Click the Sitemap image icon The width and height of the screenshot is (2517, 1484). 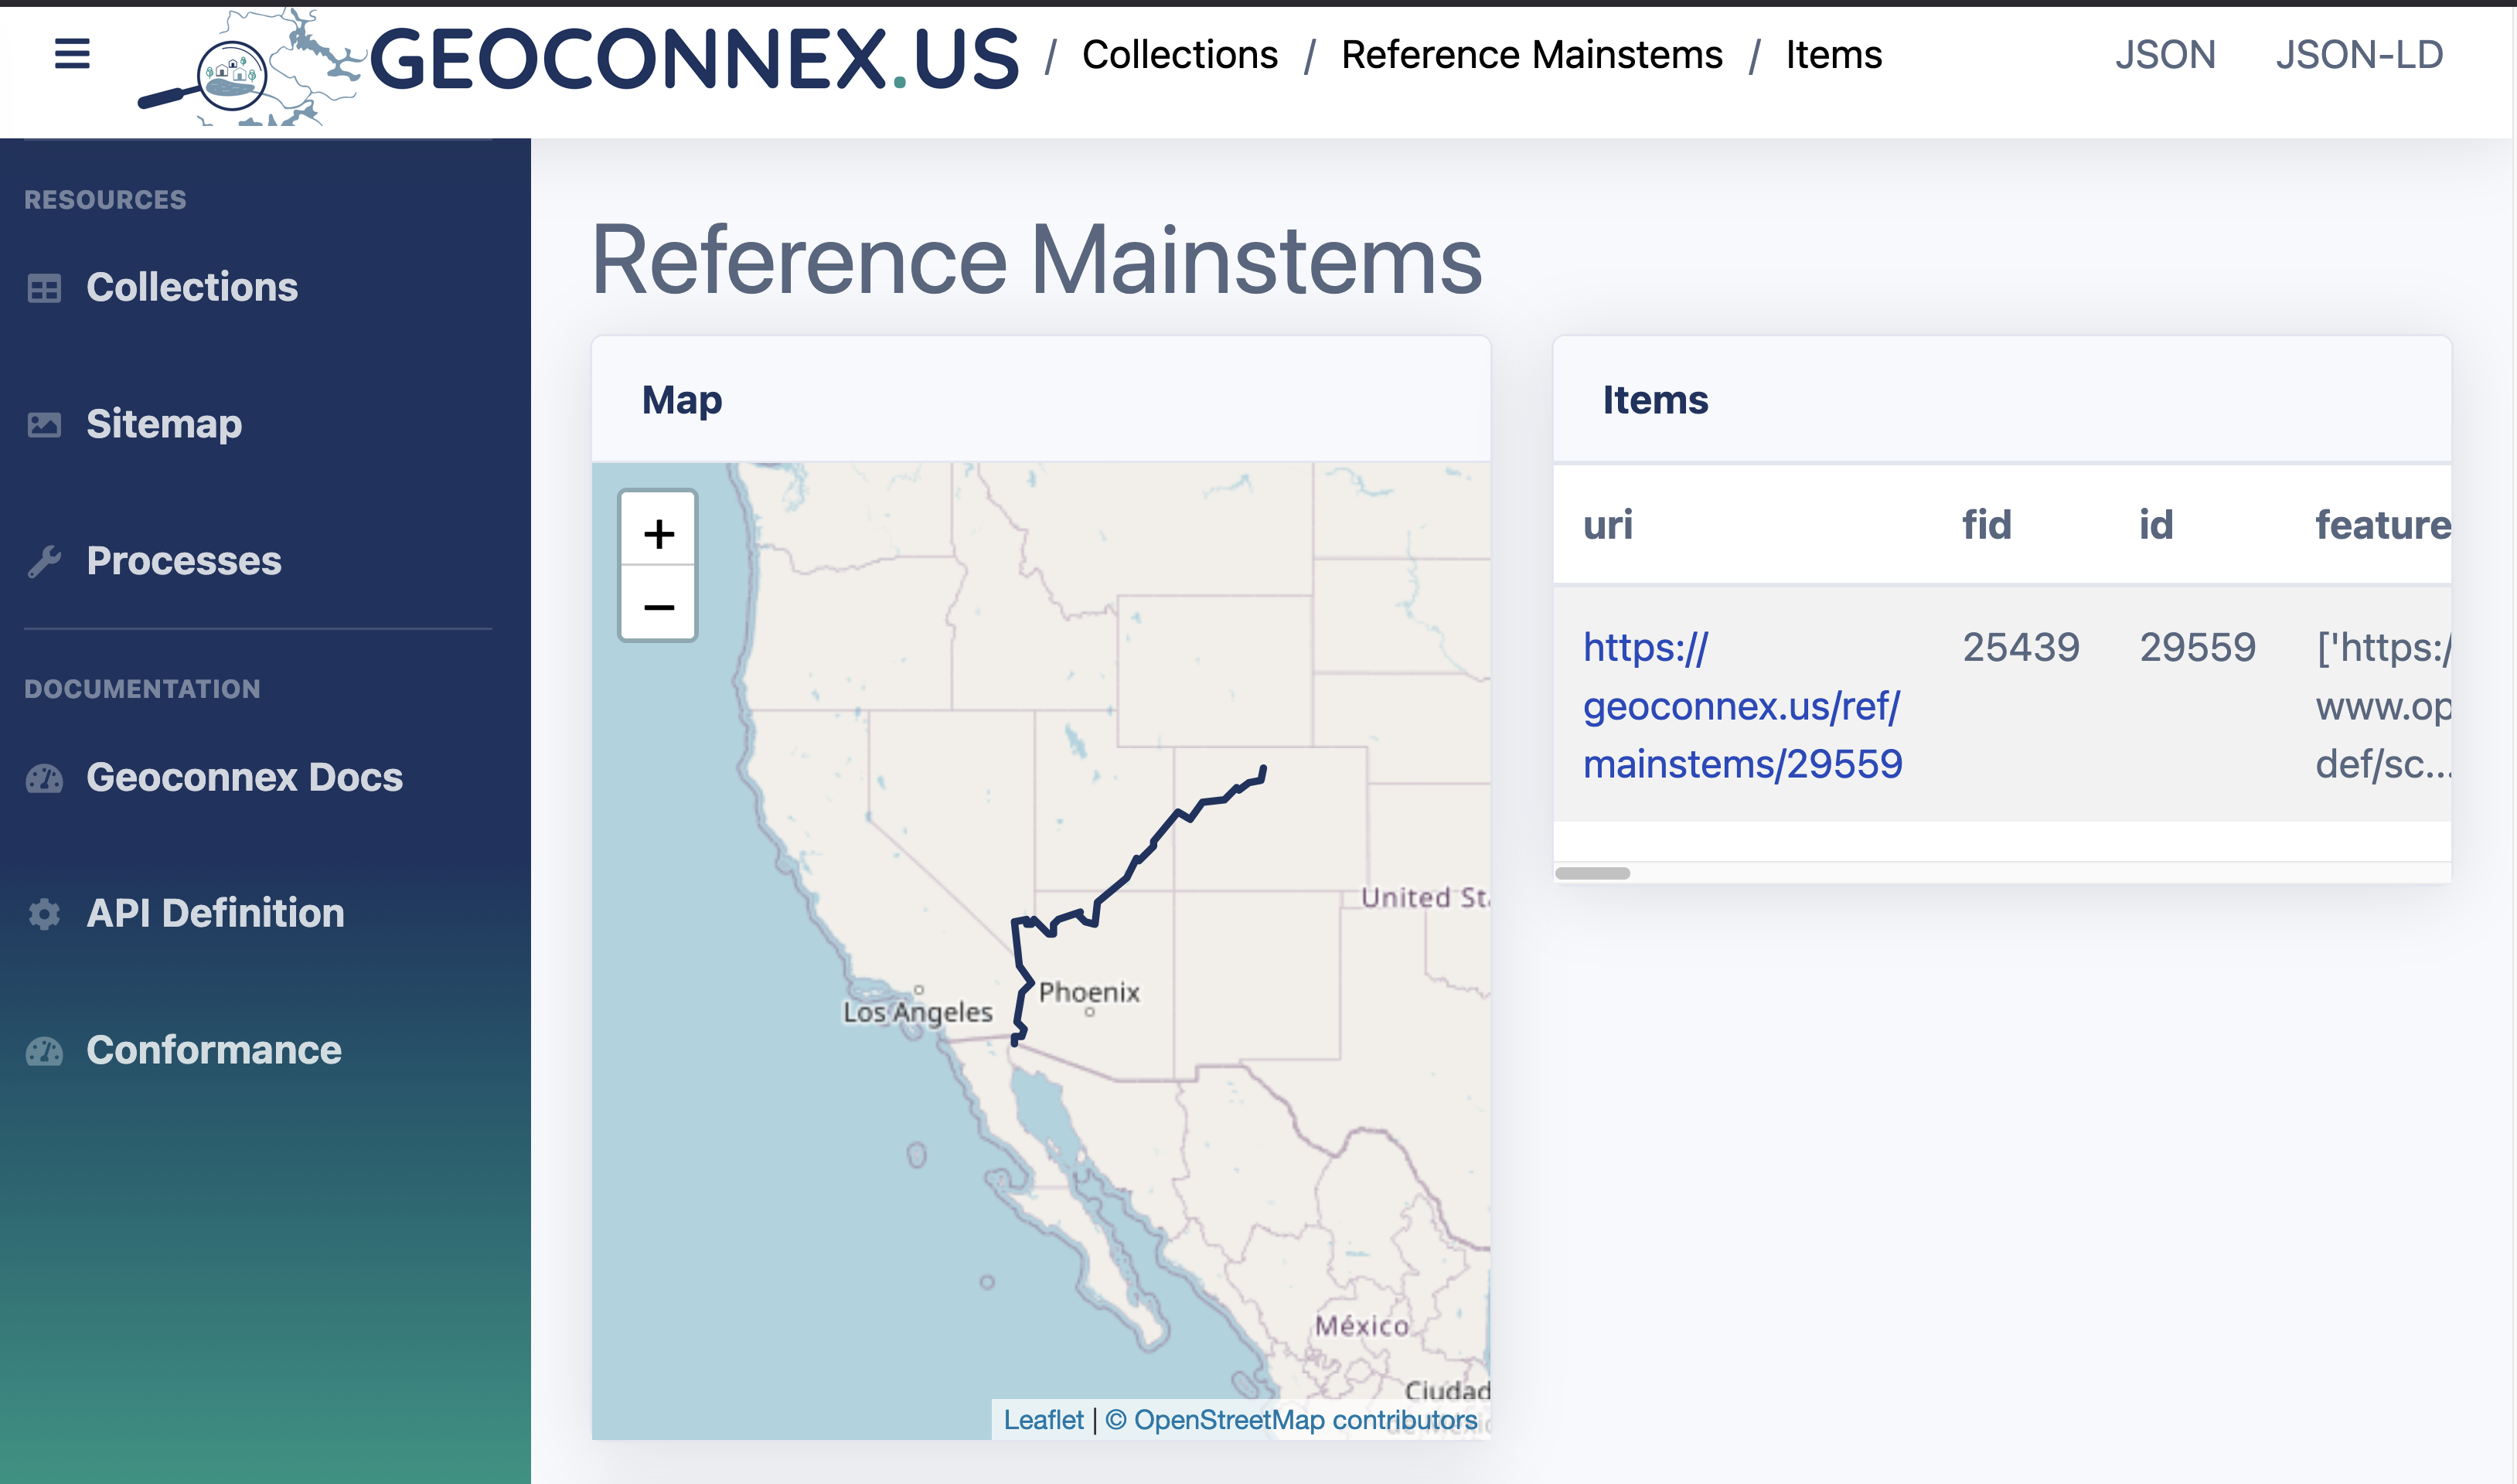pos(44,425)
